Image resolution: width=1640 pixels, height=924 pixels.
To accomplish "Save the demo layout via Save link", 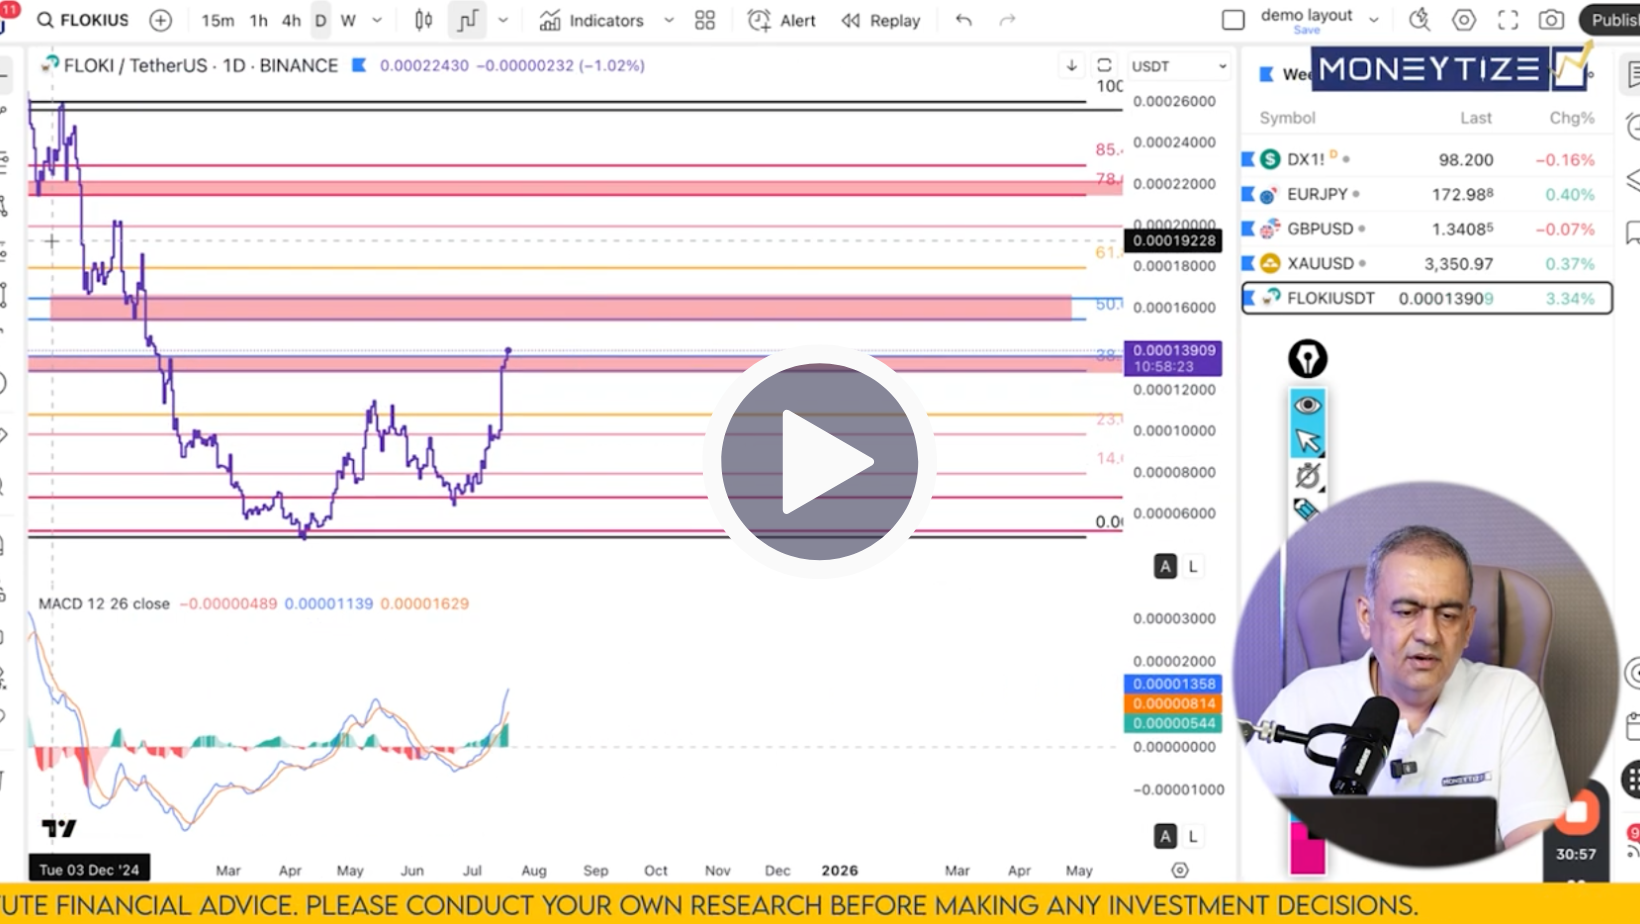I will pos(1306,30).
